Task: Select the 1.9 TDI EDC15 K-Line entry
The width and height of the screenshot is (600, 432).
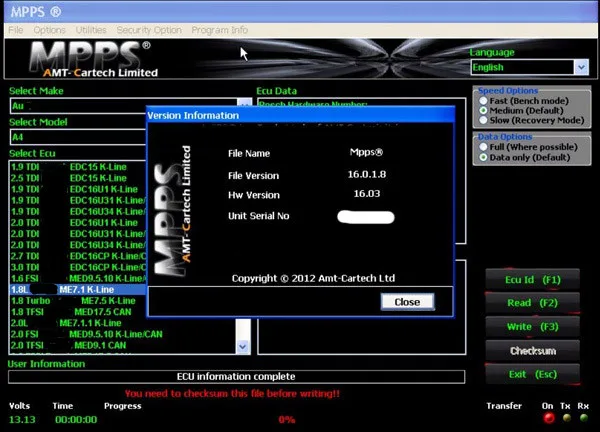Action: [x=78, y=167]
